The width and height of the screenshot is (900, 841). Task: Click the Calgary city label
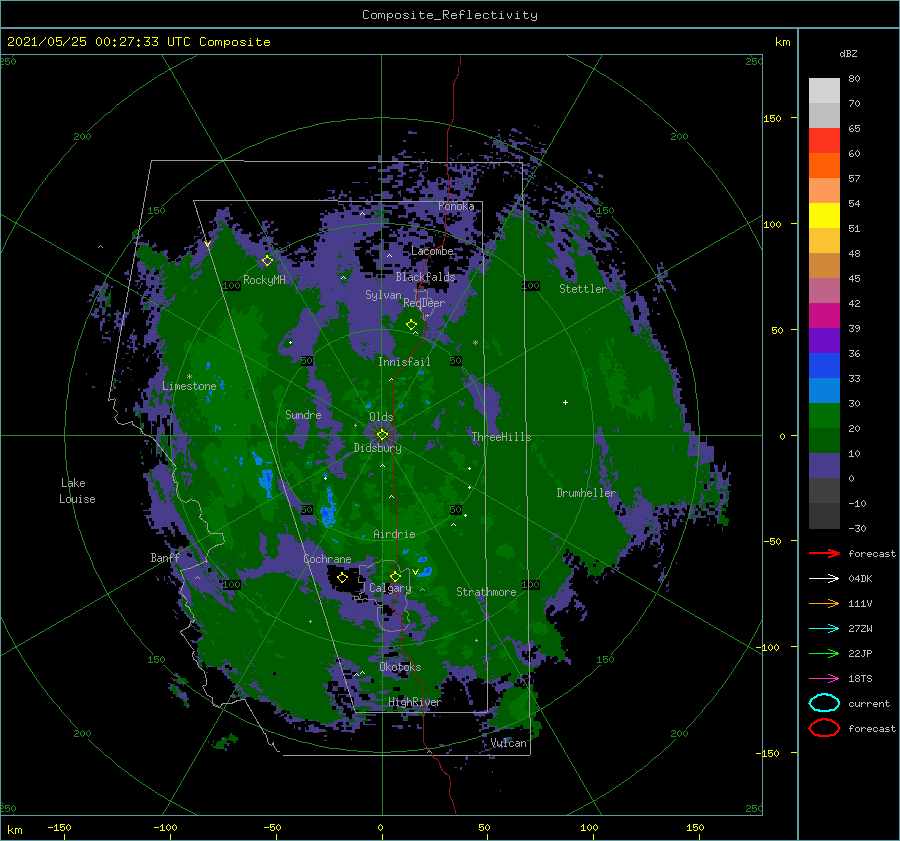click(x=390, y=588)
